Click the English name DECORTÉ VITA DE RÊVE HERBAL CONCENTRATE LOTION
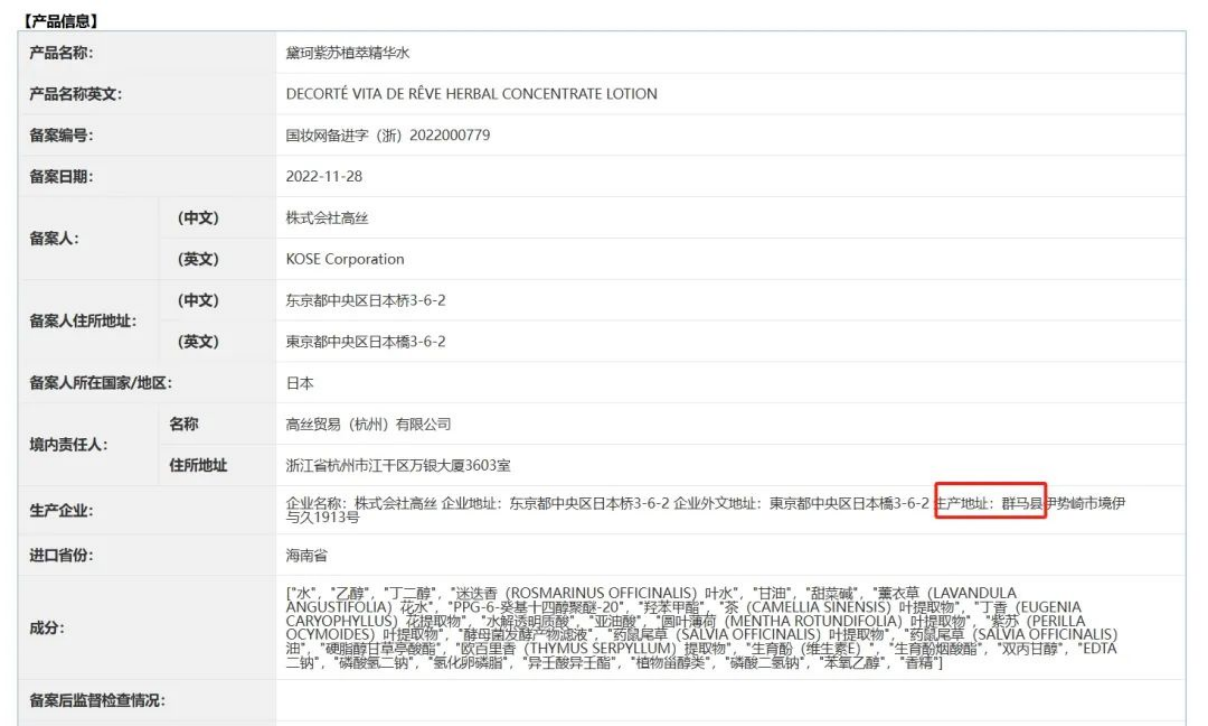Screen dimensions: 1208x726 (472, 94)
